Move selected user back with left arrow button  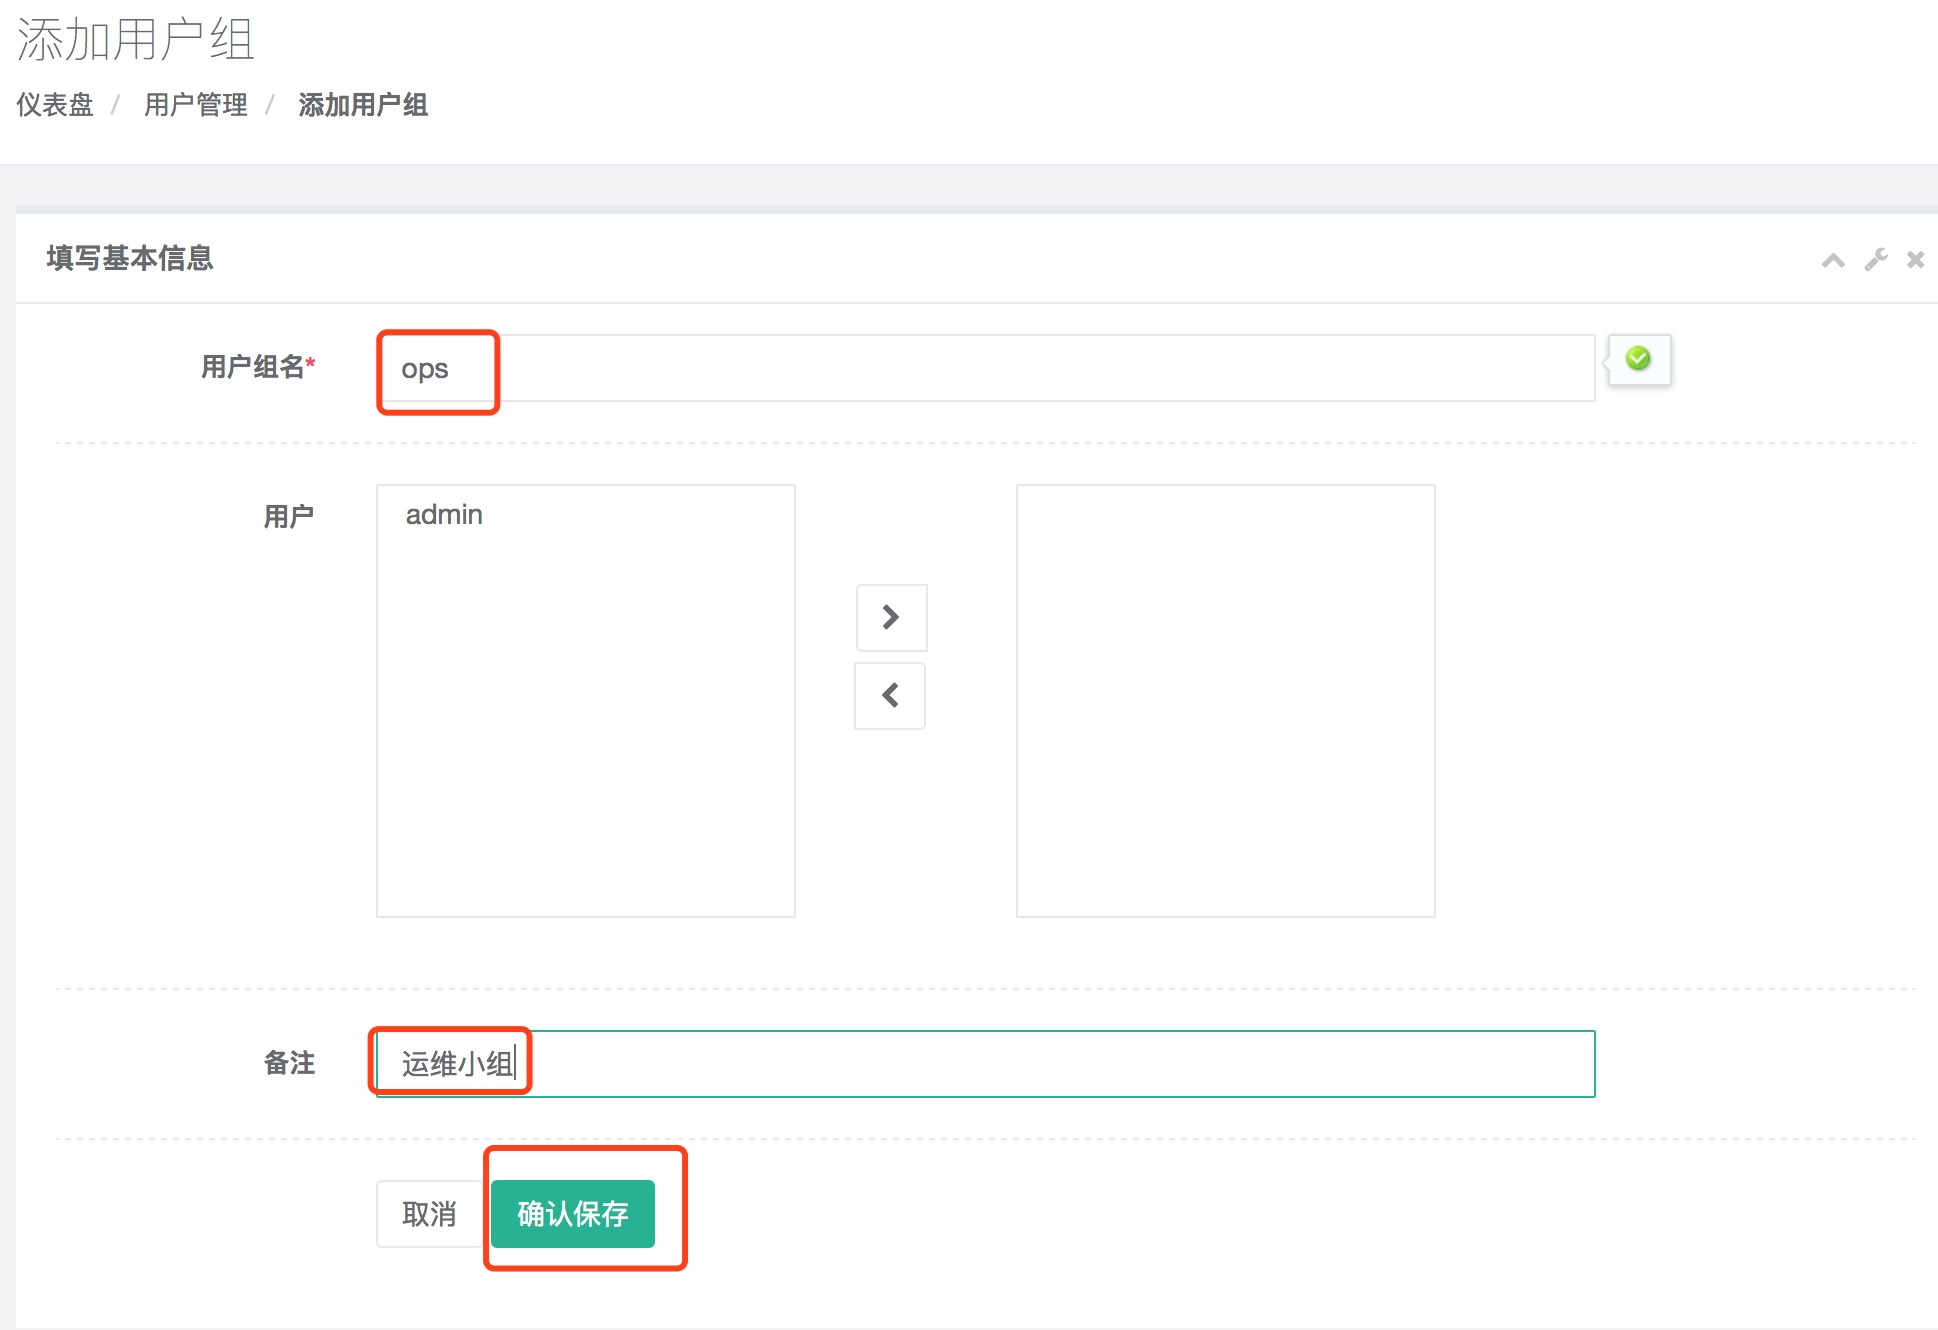click(x=890, y=695)
